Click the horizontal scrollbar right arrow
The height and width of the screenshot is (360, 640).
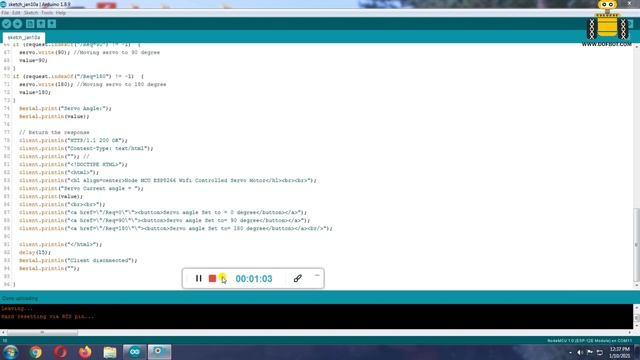[630, 332]
